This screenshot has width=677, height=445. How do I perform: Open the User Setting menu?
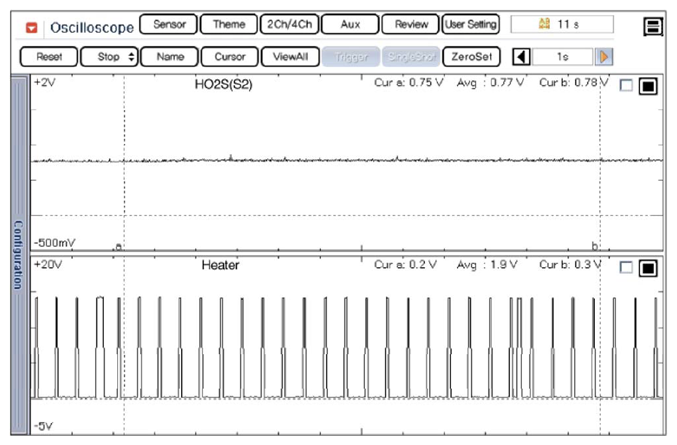(470, 24)
